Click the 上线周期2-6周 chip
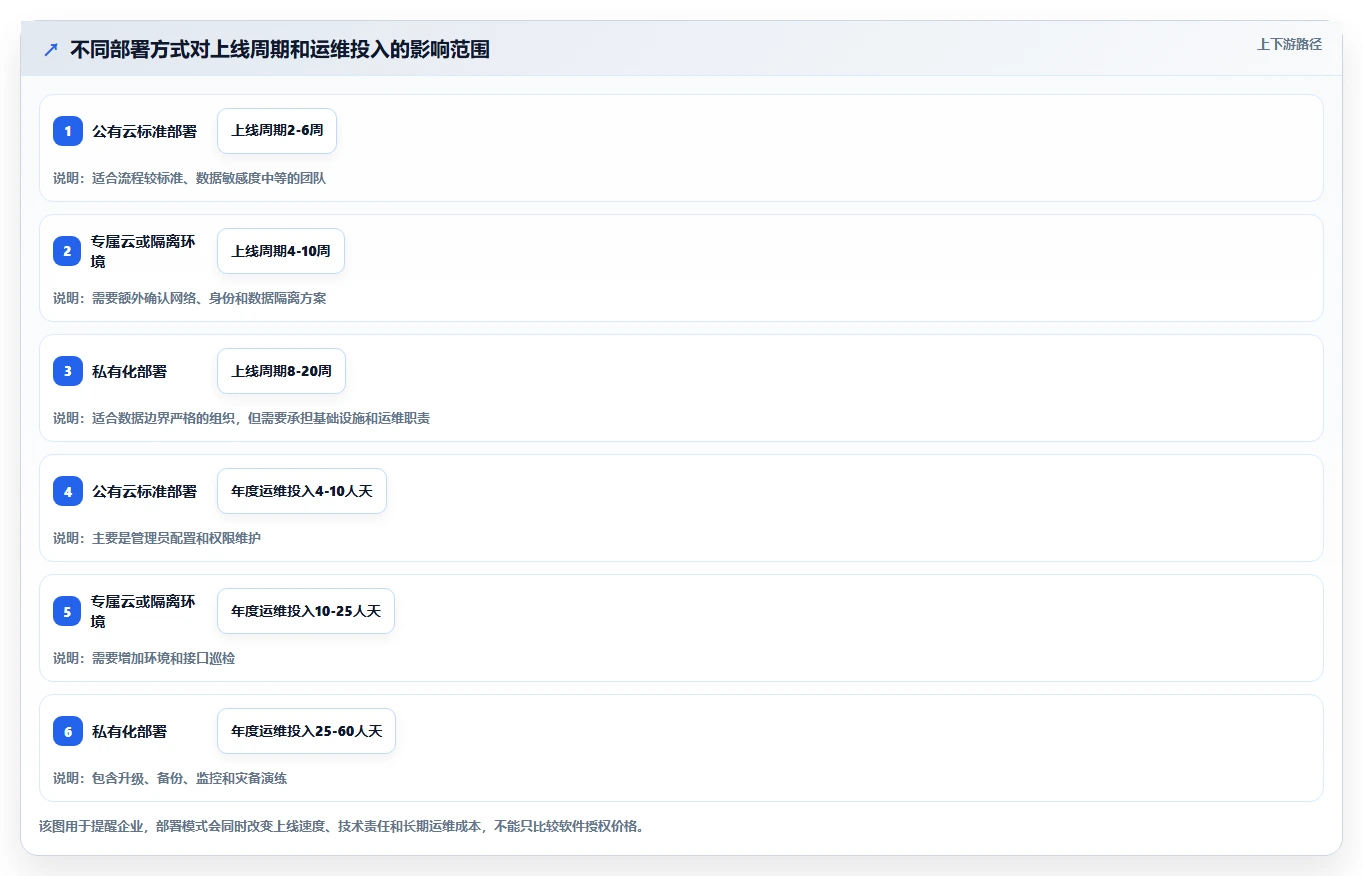The width and height of the screenshot is (1363, 876). (277, 131)
